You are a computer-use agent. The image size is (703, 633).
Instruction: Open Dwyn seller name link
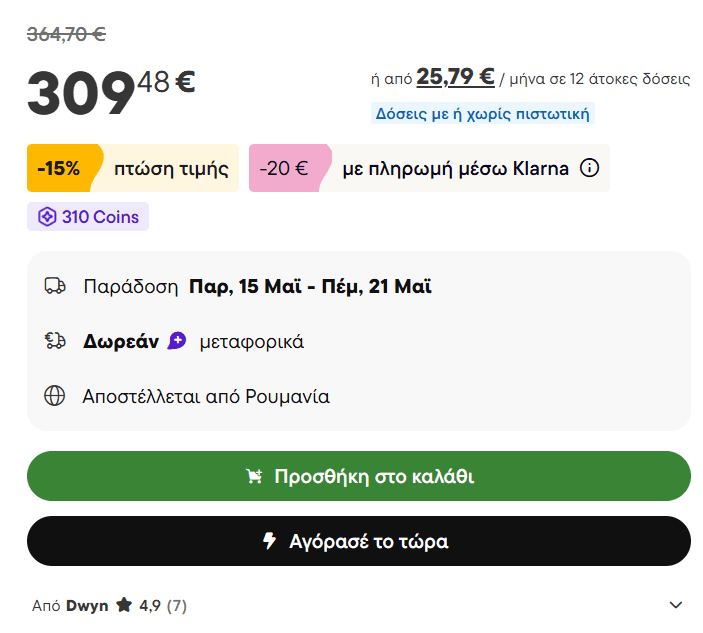pyautogui.click(x=87, y=606)
